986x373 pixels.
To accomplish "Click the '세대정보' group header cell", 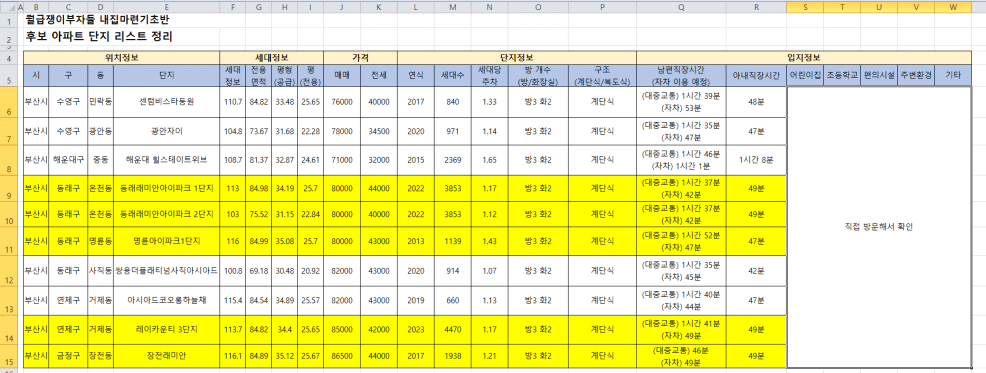I will 272,57.
